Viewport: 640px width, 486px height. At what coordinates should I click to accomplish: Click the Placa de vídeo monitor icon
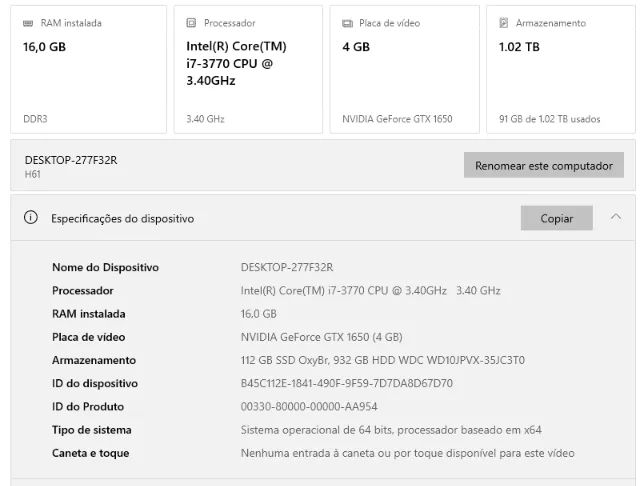347,23
